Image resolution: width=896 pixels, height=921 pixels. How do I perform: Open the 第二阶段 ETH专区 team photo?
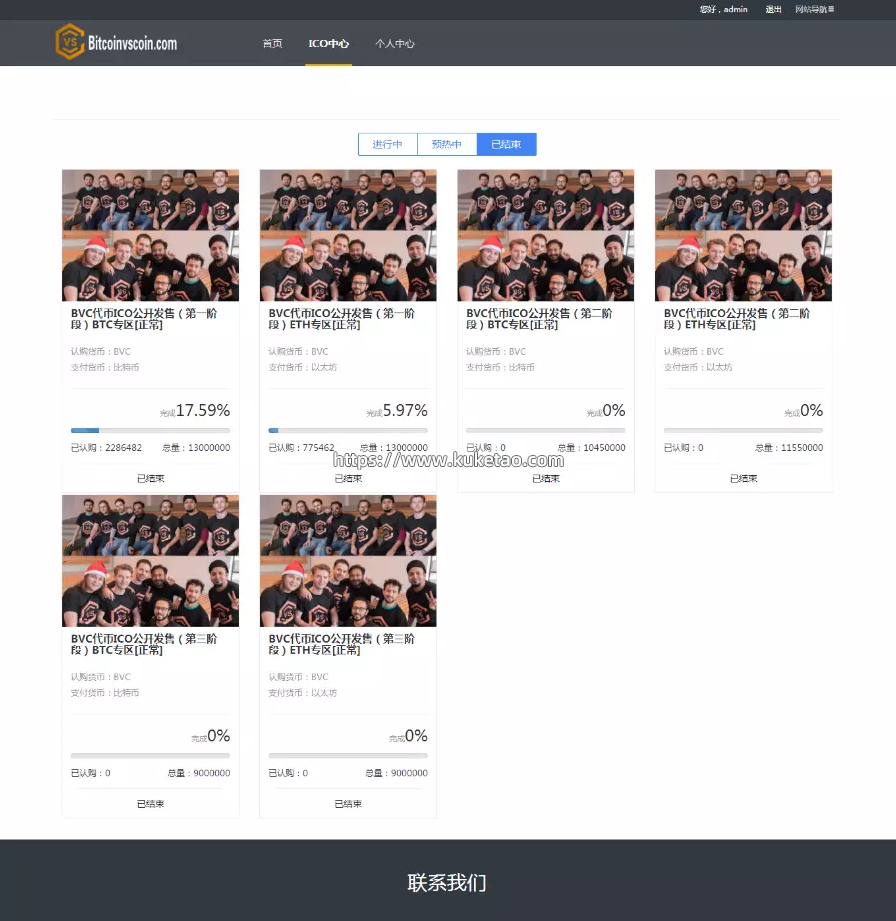pyautogui.click(x=743, y=236)
